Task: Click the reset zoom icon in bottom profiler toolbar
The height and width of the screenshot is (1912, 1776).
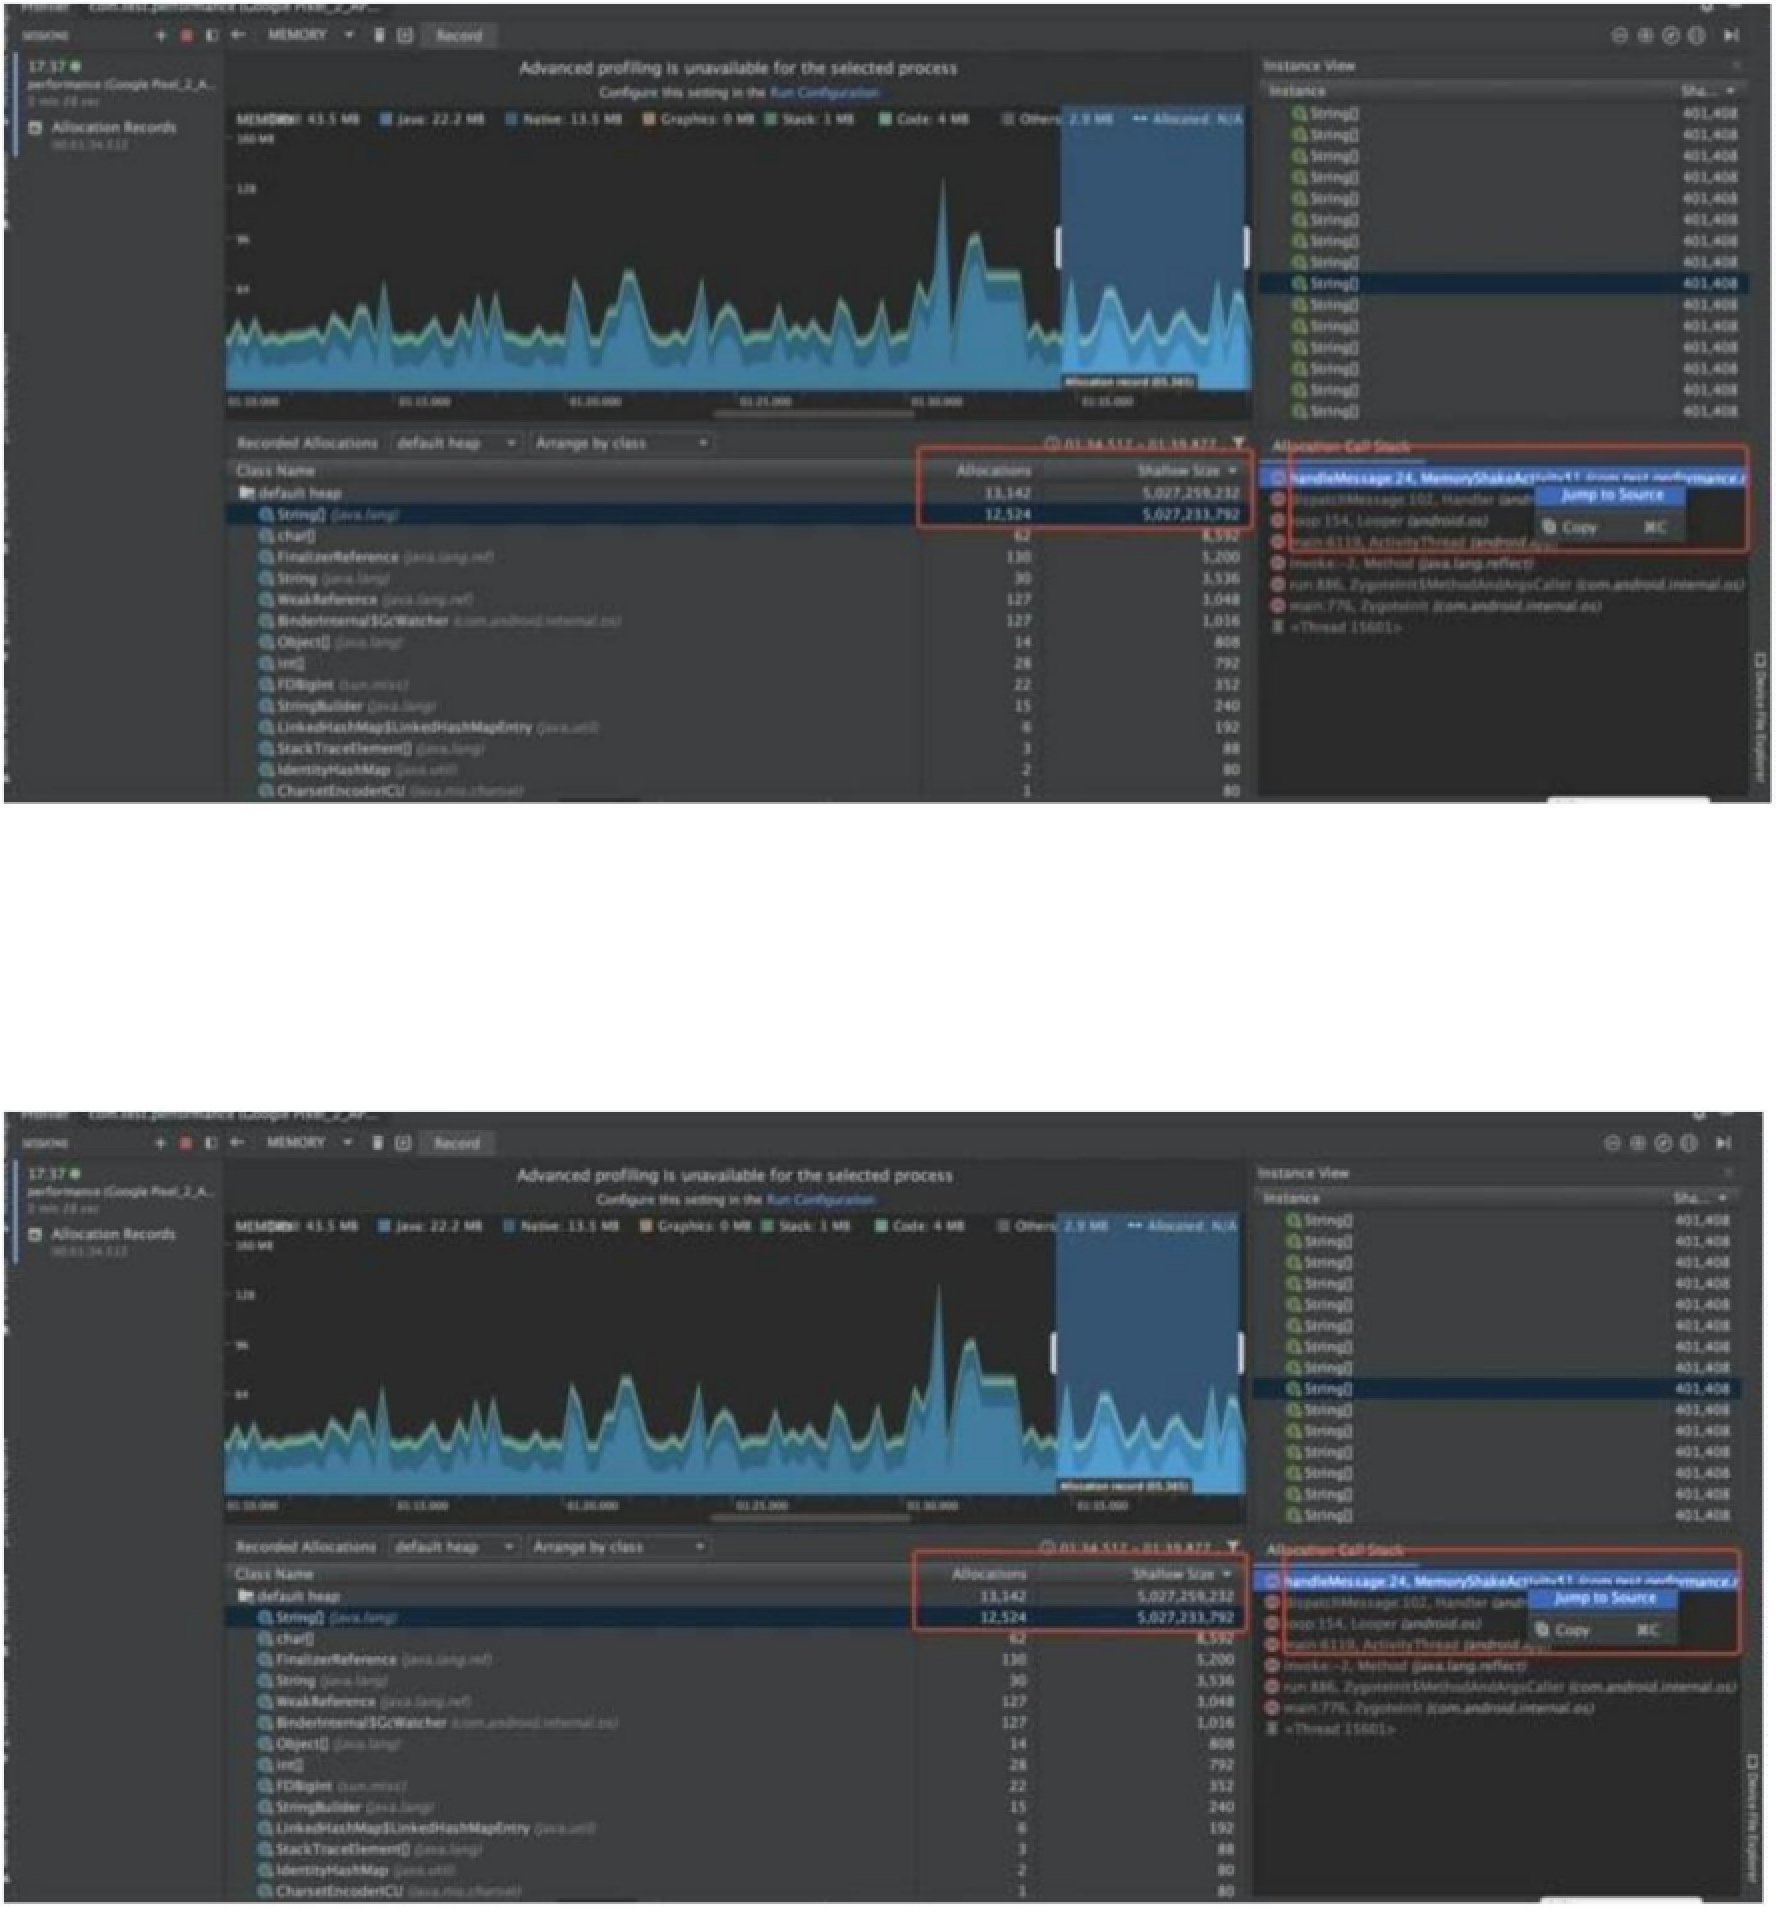Action: point(1662,1143)
